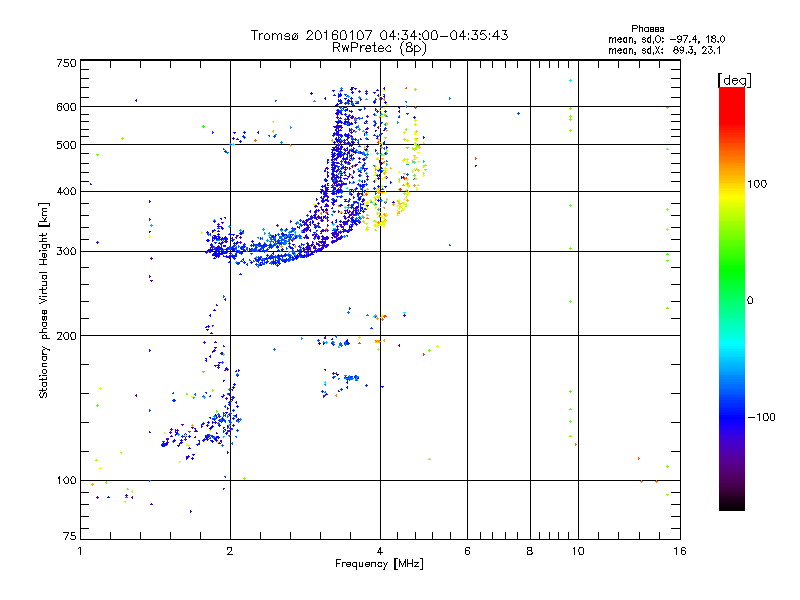The height and width of the screenshot is (600, 800).
Task: Click the 'Phases' heading at top right
Action: coord(647,29)
